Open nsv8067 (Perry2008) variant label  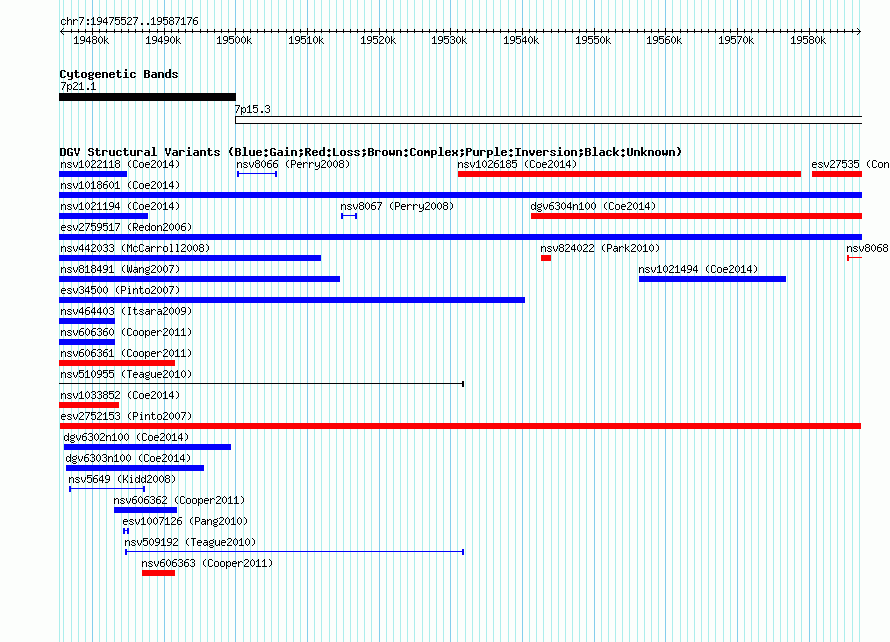397,206
